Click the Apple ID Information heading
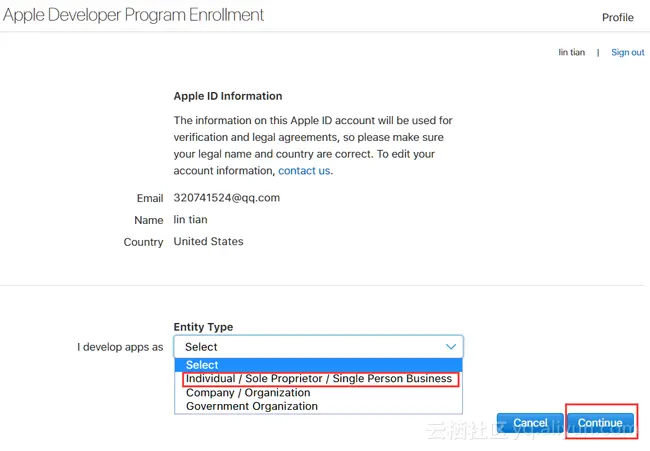This screenshot has height=451, width=650. point(228,96)
